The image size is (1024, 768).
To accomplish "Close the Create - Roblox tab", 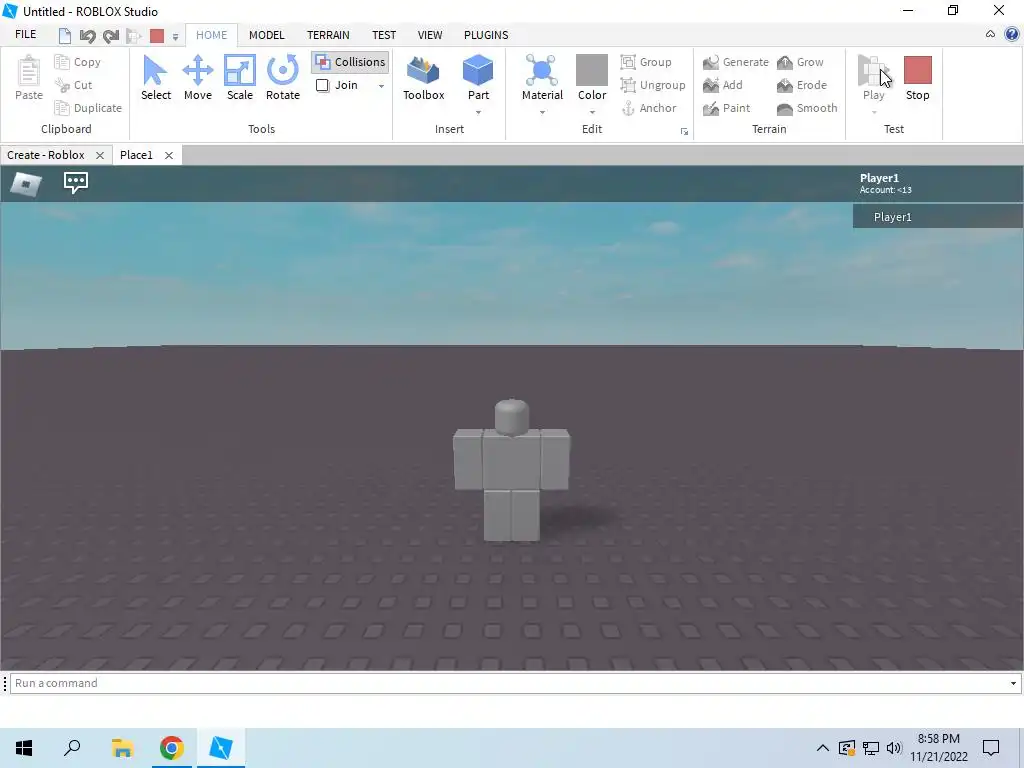I will coord(100,155).
